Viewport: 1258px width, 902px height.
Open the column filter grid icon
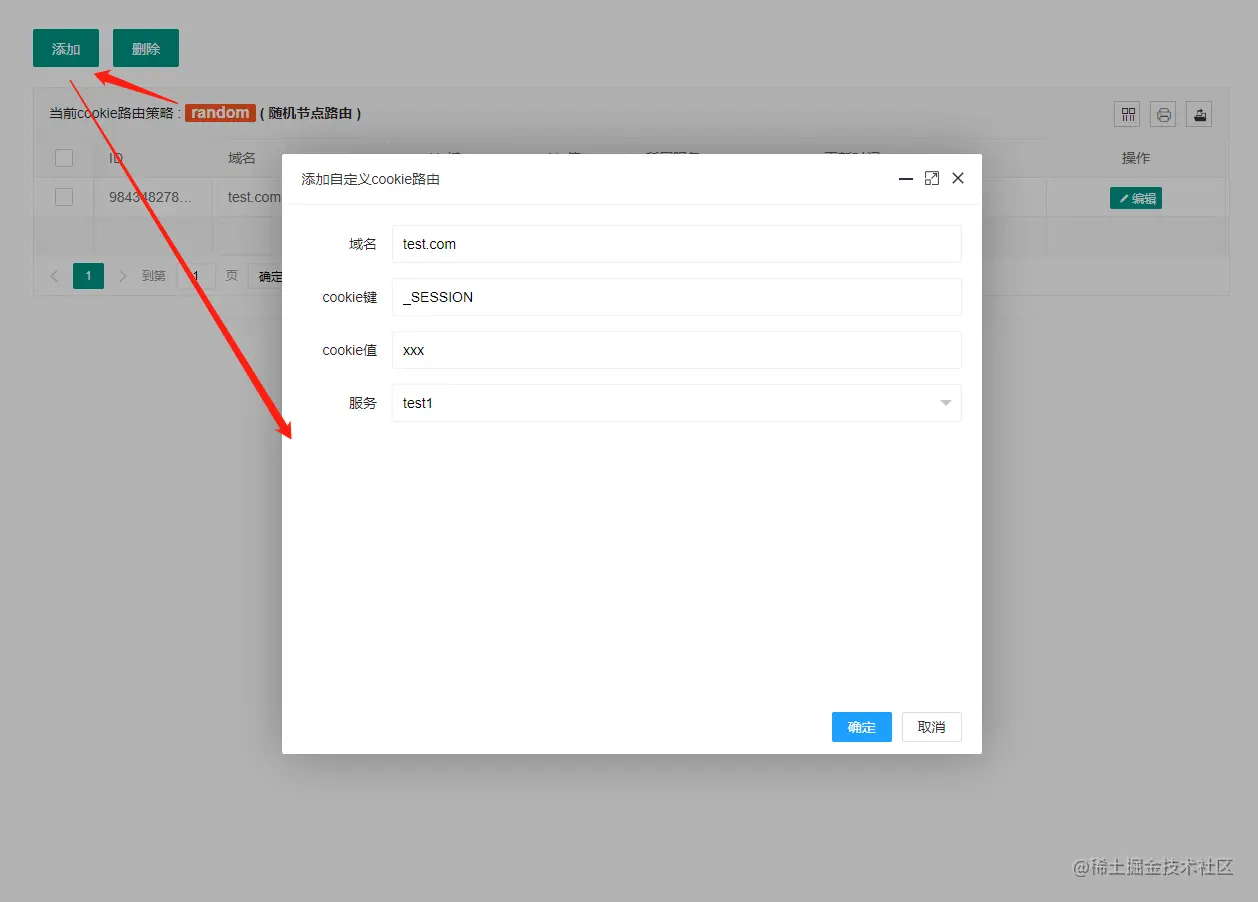[1127, 114]
